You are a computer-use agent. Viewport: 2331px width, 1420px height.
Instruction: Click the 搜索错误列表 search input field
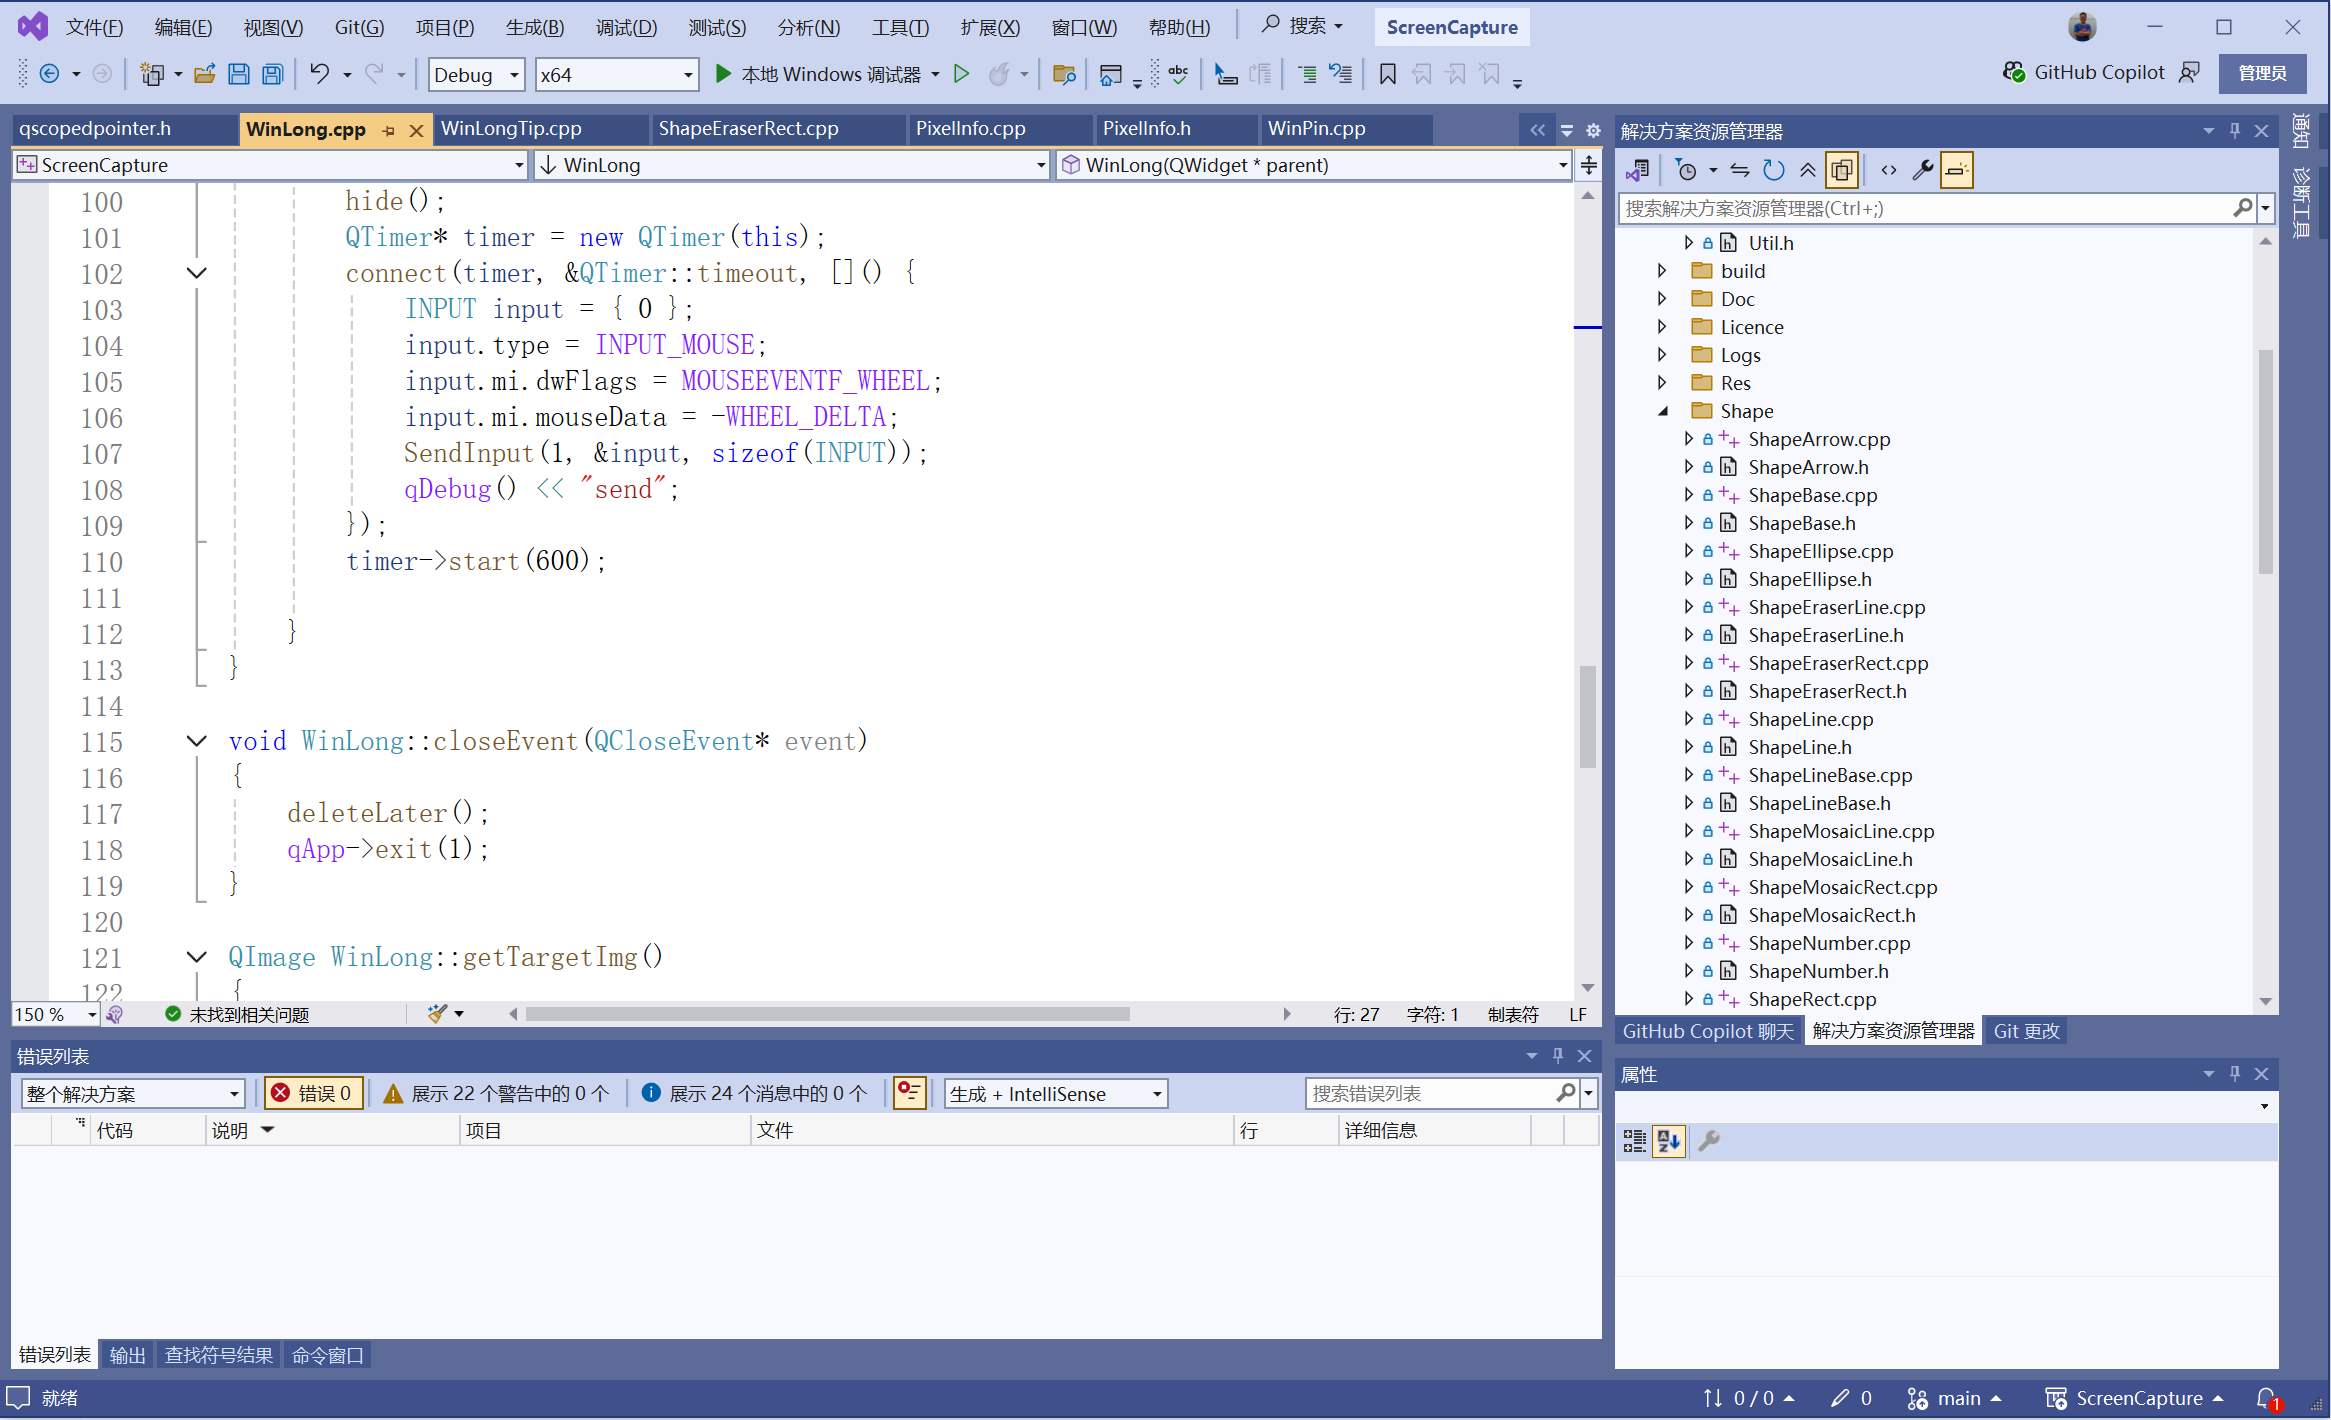[x=1430, y=1093]
